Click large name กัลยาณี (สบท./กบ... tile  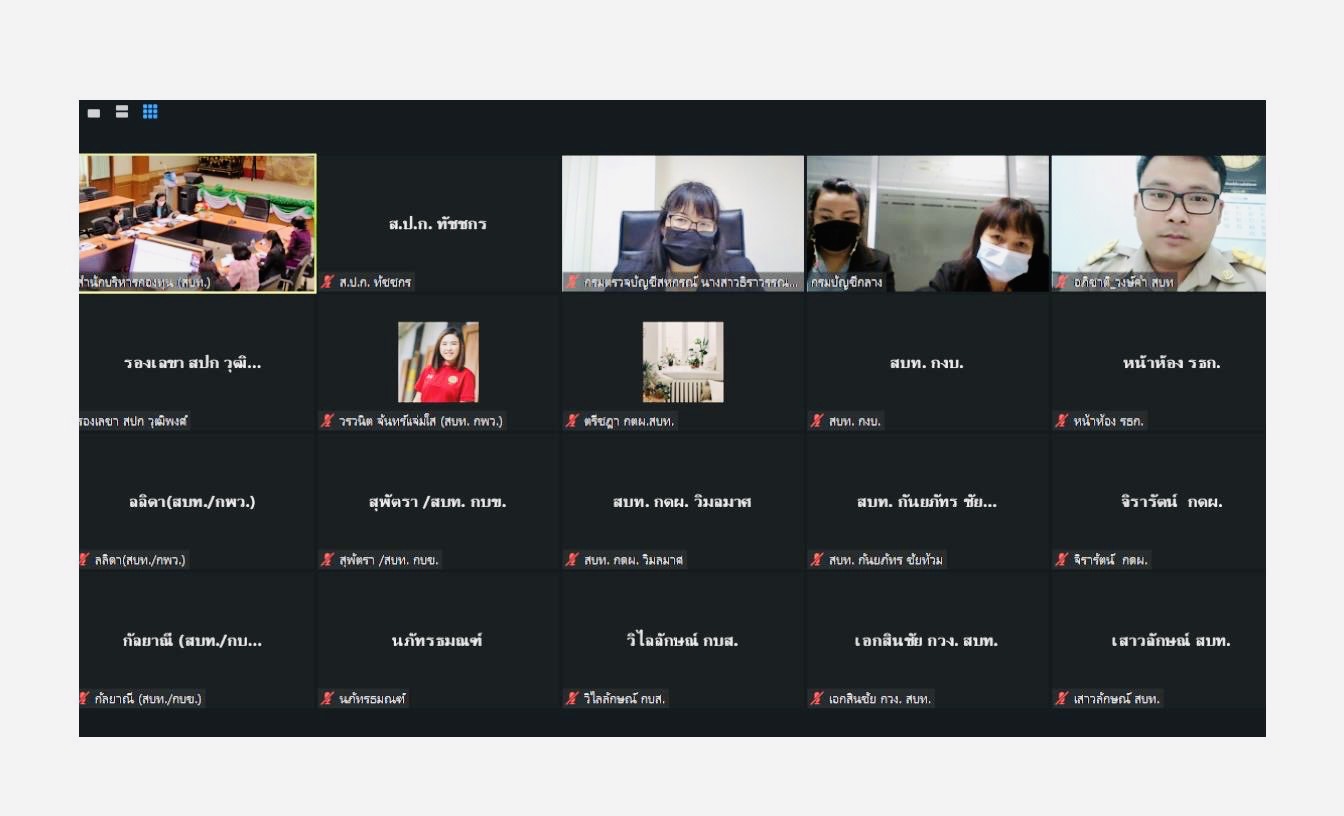coord(193,641)
